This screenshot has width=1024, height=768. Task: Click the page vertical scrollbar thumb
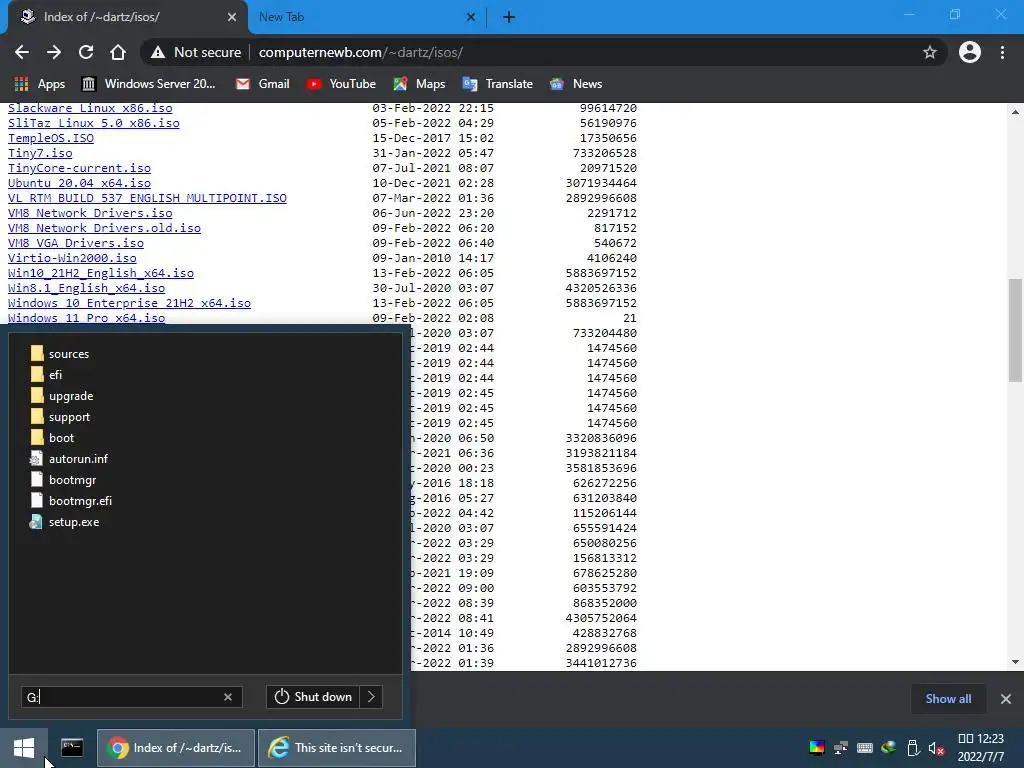point(1015,330)
